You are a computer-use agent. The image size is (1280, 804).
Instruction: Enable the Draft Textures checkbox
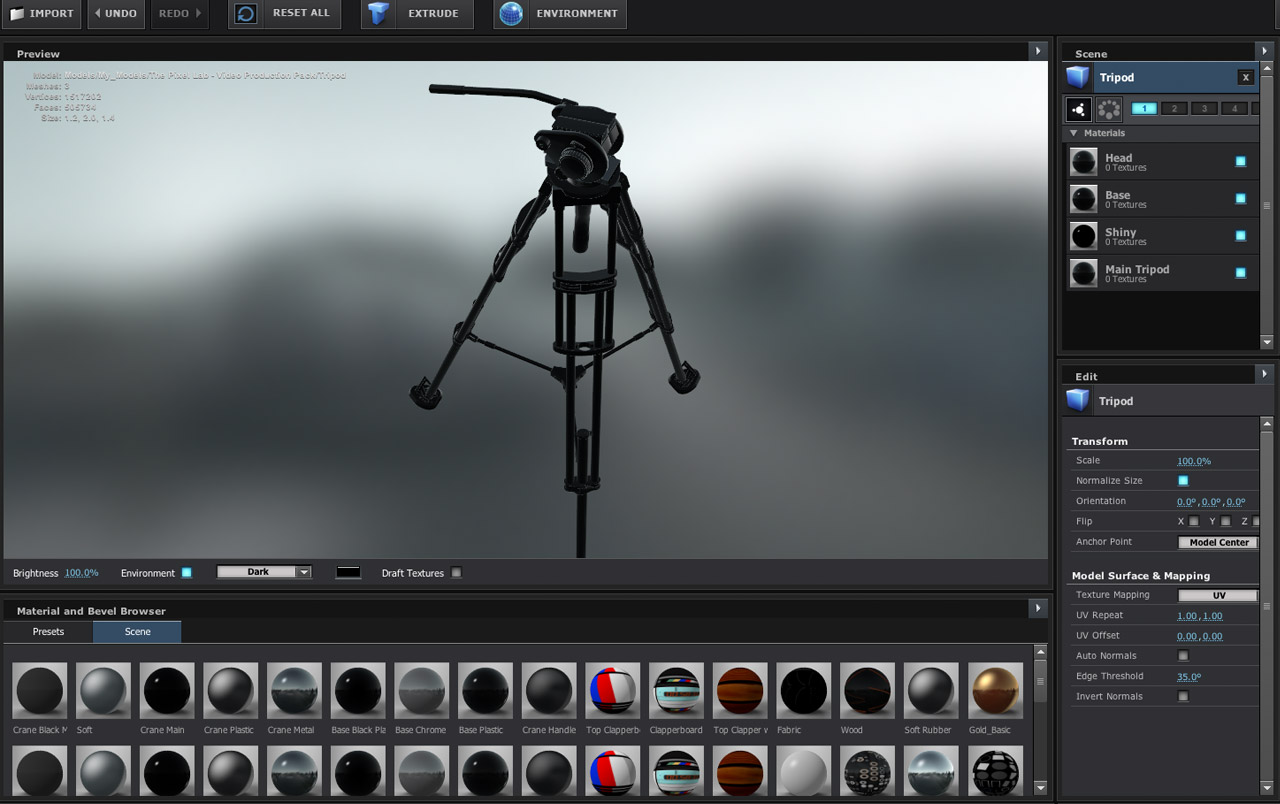(456, 573)
